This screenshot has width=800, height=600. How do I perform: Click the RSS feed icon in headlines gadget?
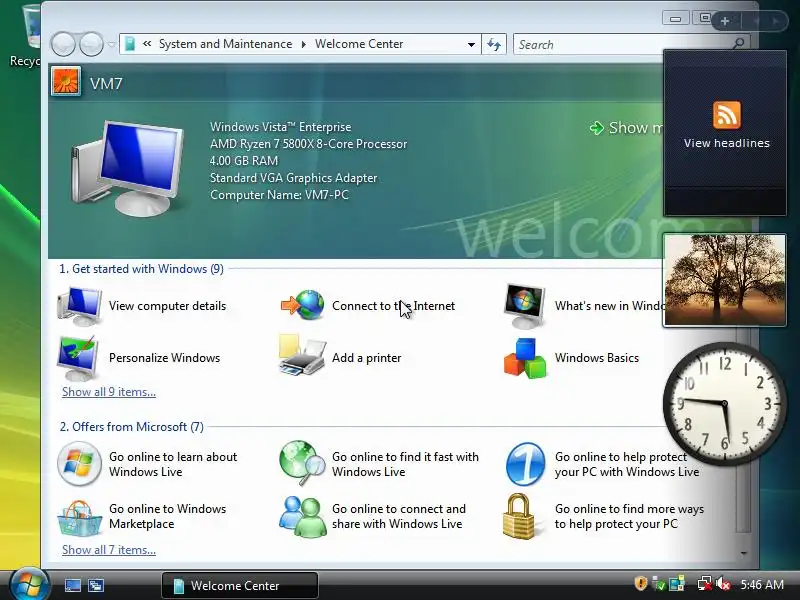click(x=727, y=115)
